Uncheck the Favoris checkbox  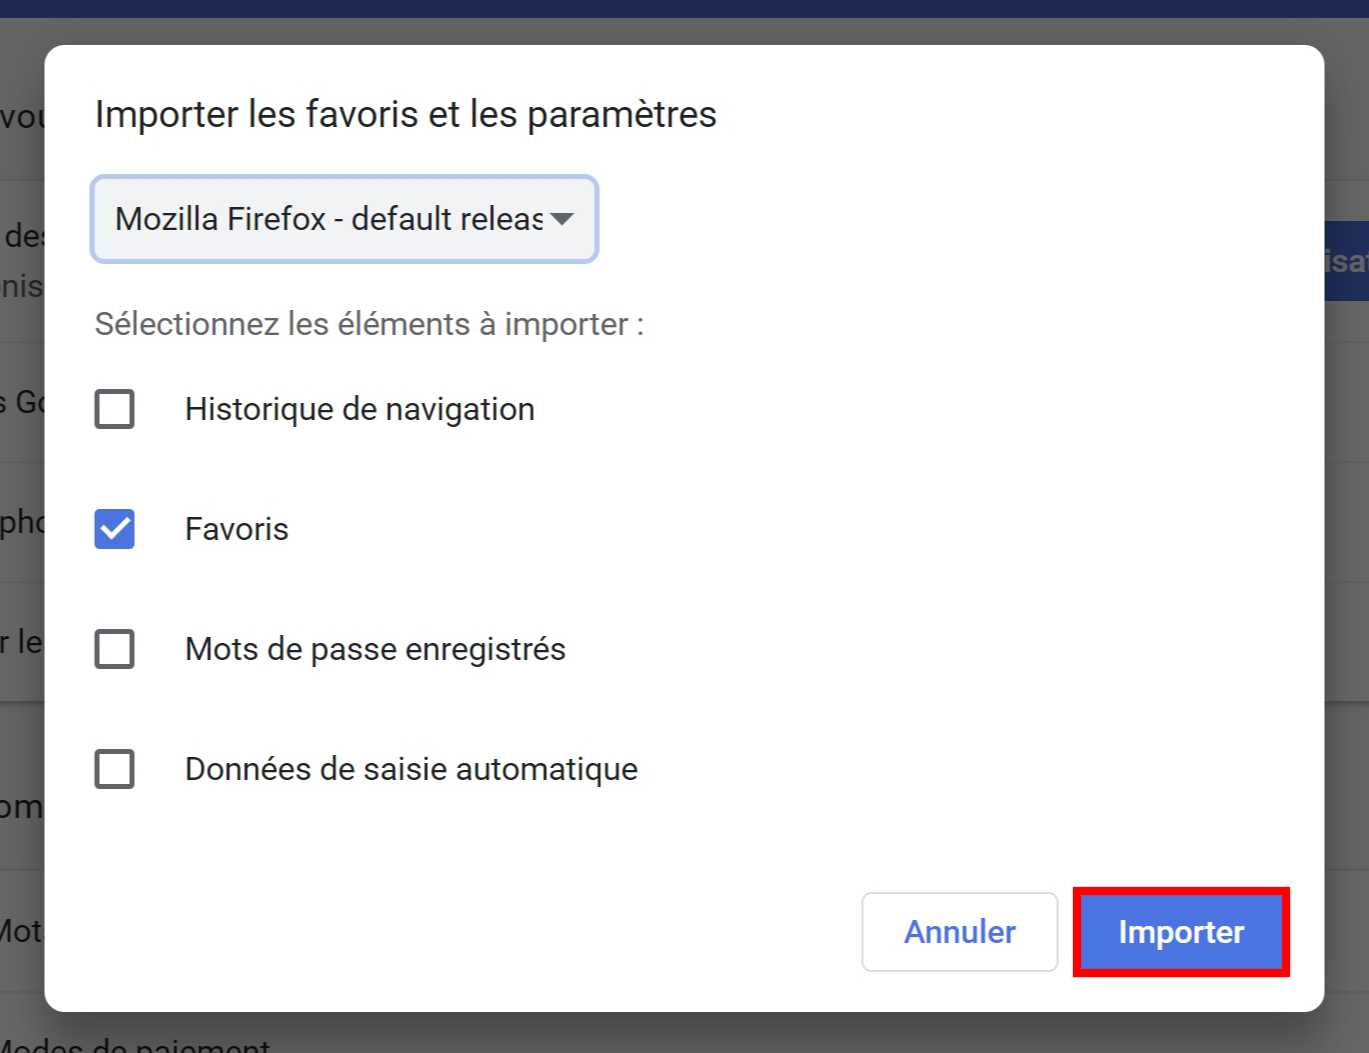coord(114,529)
